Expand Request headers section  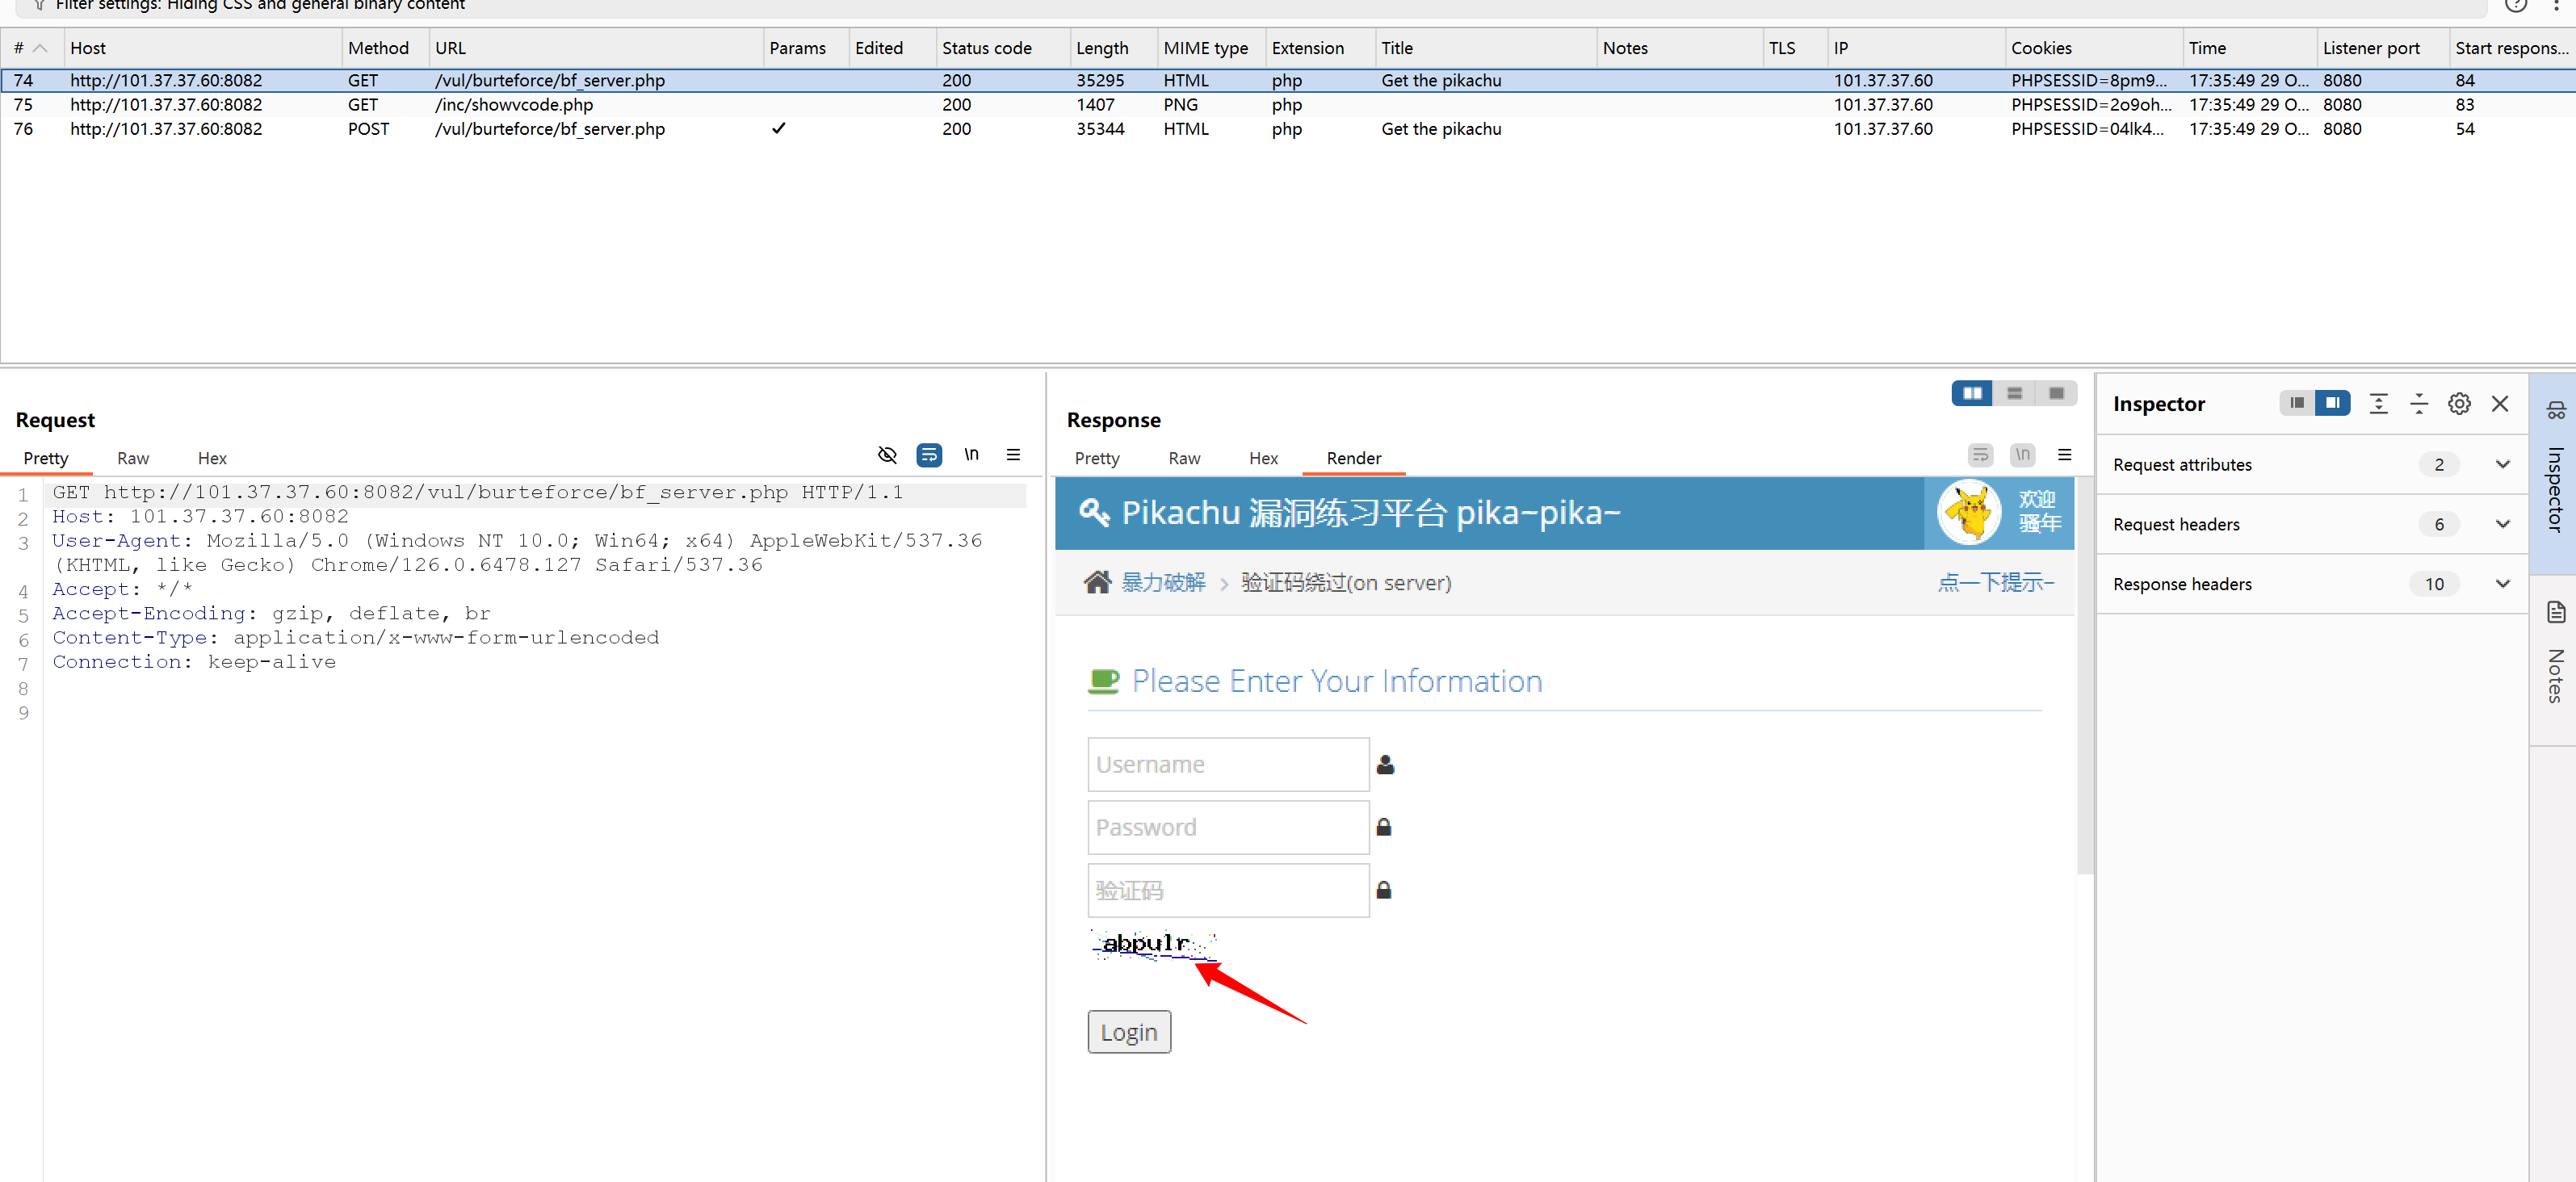click(x=2502, y=524)
